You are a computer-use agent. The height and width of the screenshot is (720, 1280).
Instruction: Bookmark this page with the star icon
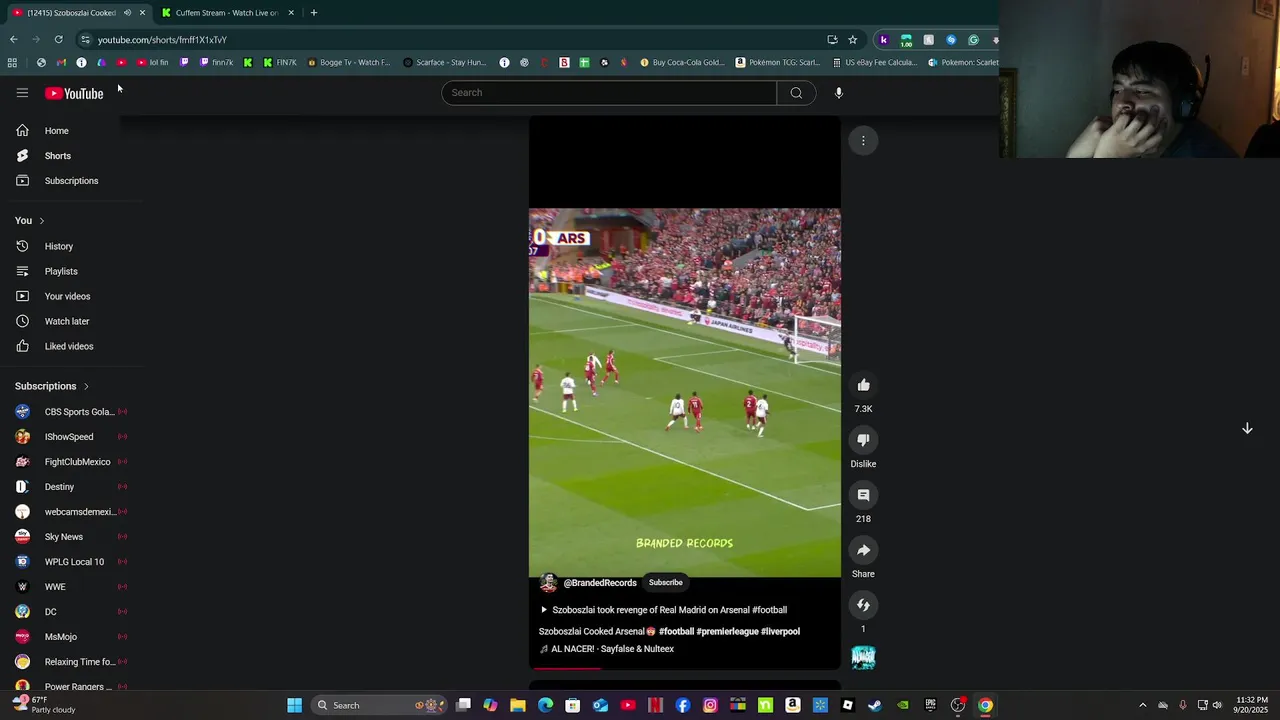tap(852, 40)
